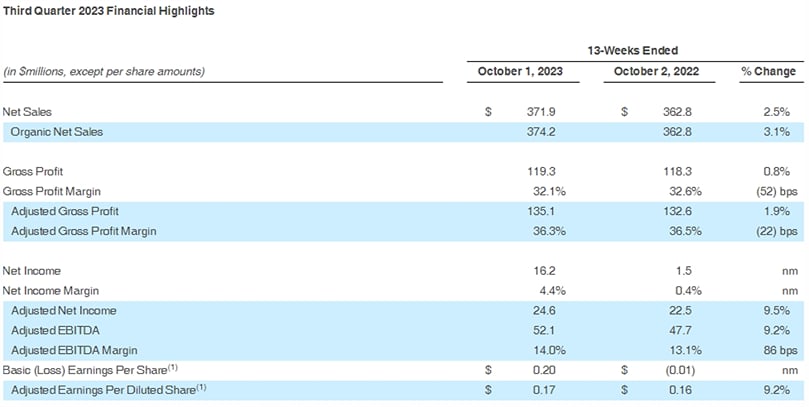Click the 32.6% Gross Profit Margin value
Image resolution: width=809 pixels, height=407 pixels.
click(685, 192)
